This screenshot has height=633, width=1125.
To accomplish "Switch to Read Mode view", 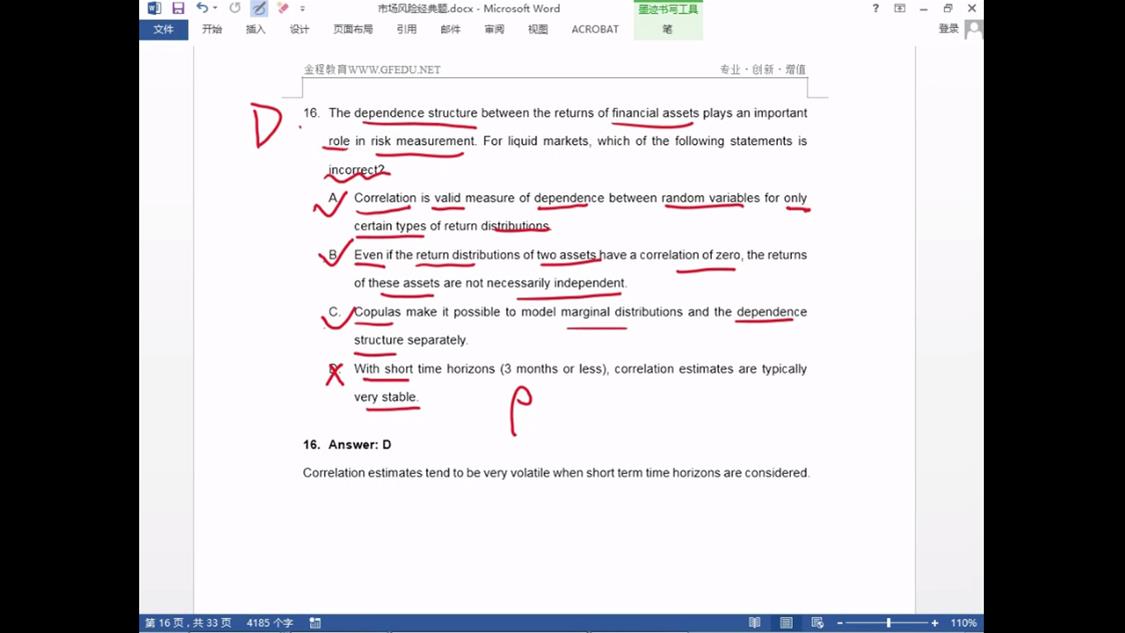I will tap(755, 623).
